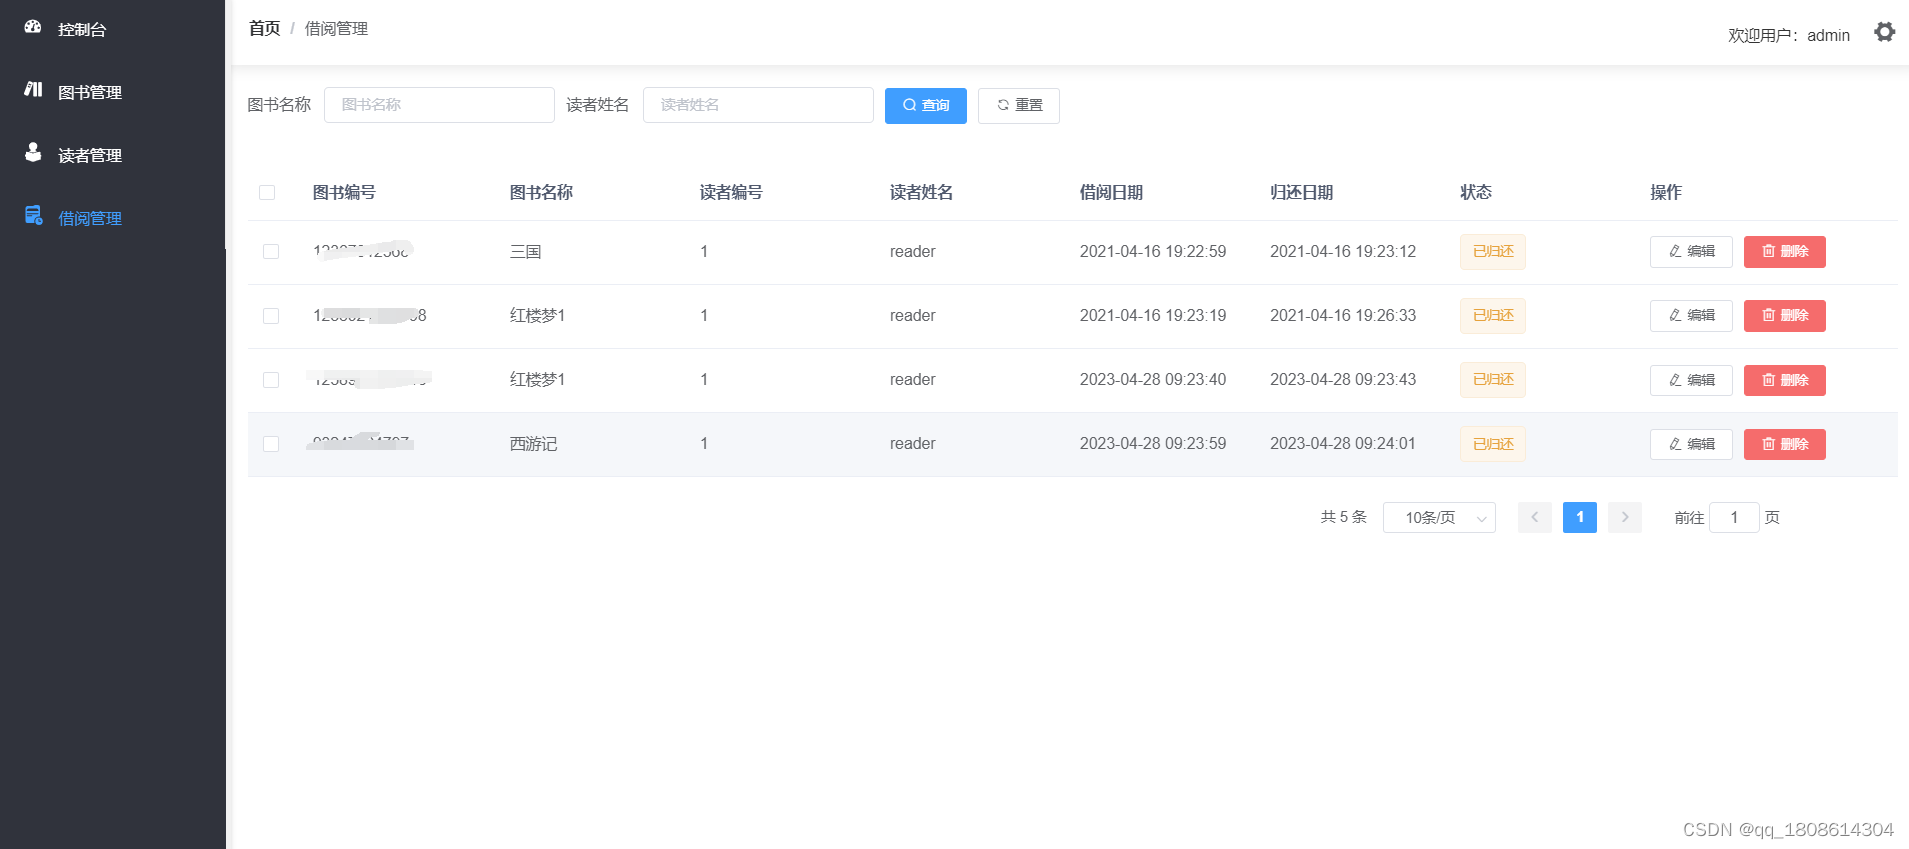Viewport: 1909px width, 849px height.
Task: Click the magnifier 查询 search button
Action: (925, 105)
